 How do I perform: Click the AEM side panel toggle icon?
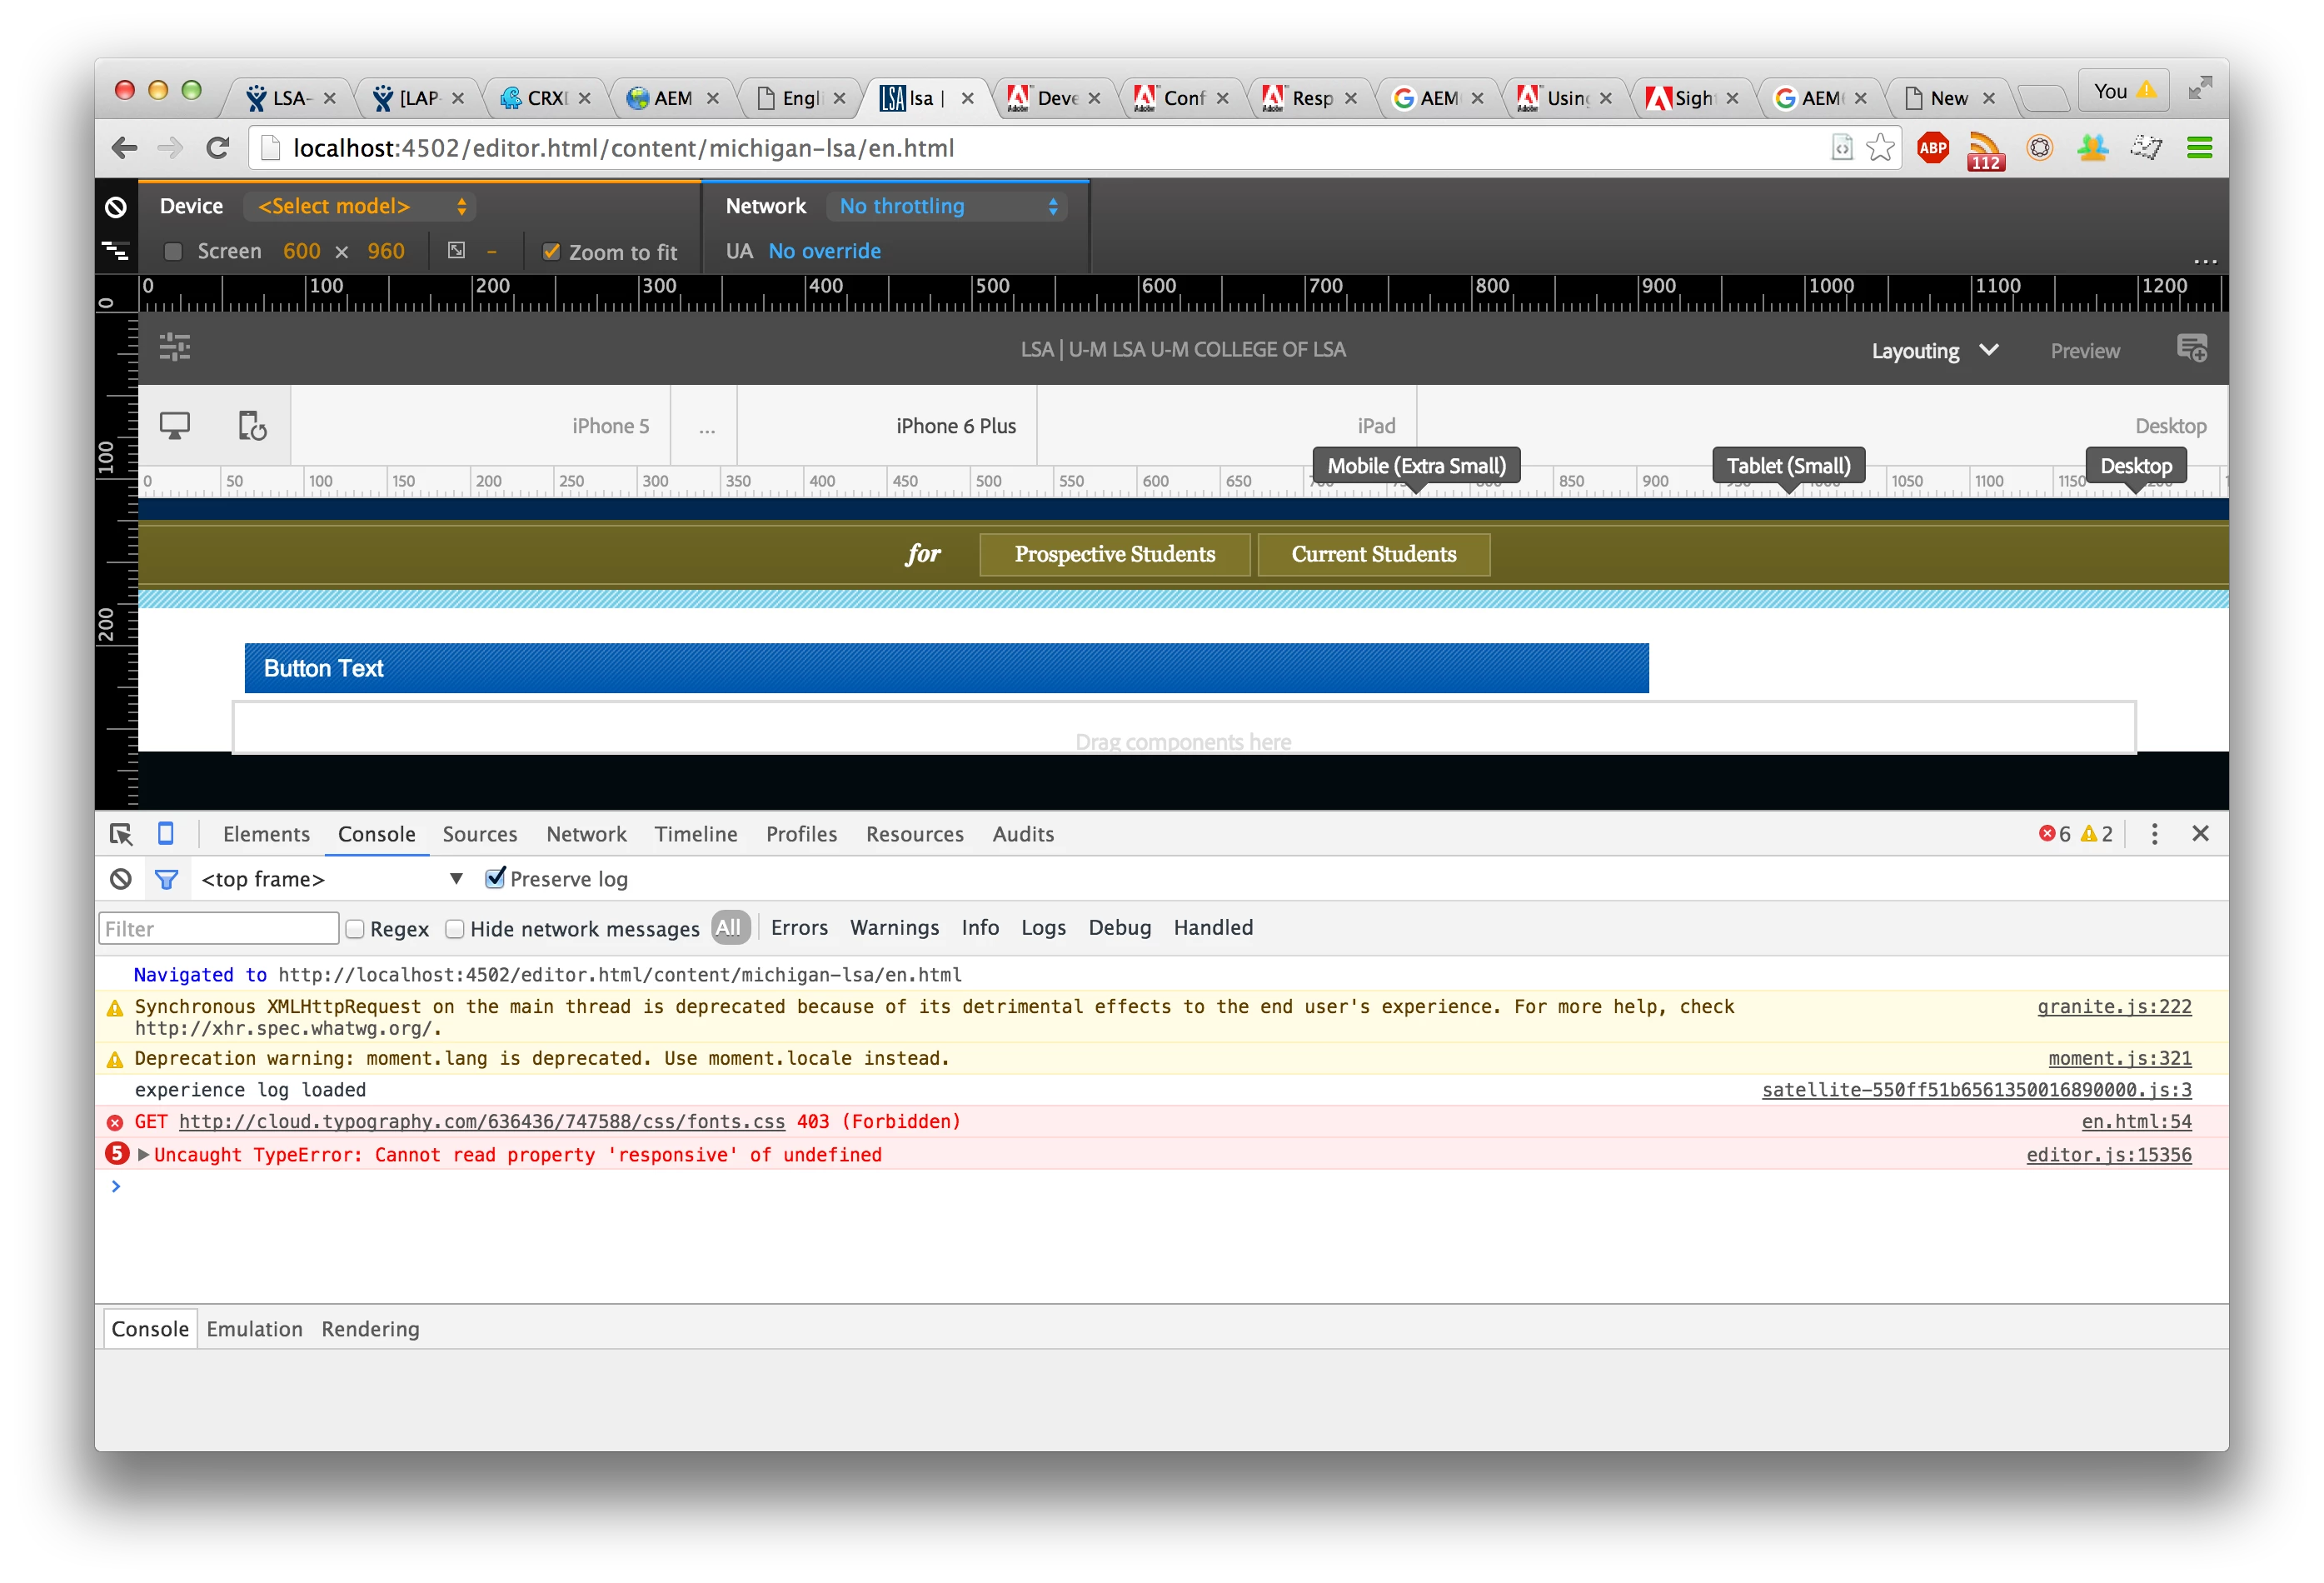pyautogui.click(x=174, y=347)
